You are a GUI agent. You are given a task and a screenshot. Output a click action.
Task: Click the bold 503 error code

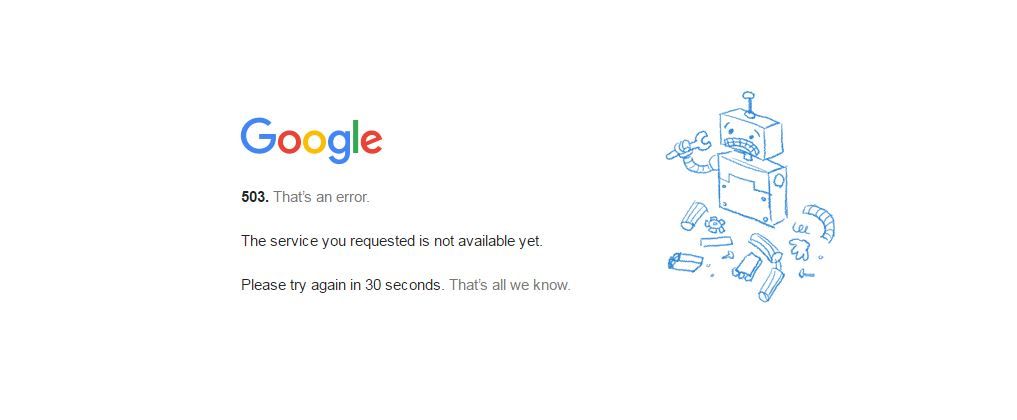click(254, 197)
